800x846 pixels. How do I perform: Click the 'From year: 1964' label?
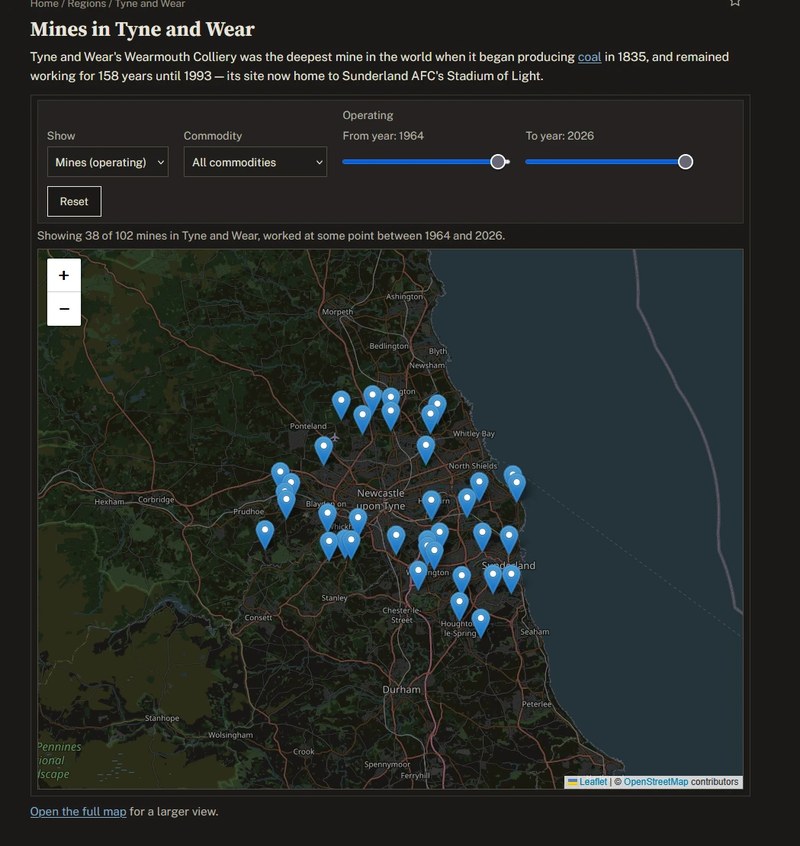[383, 136]
